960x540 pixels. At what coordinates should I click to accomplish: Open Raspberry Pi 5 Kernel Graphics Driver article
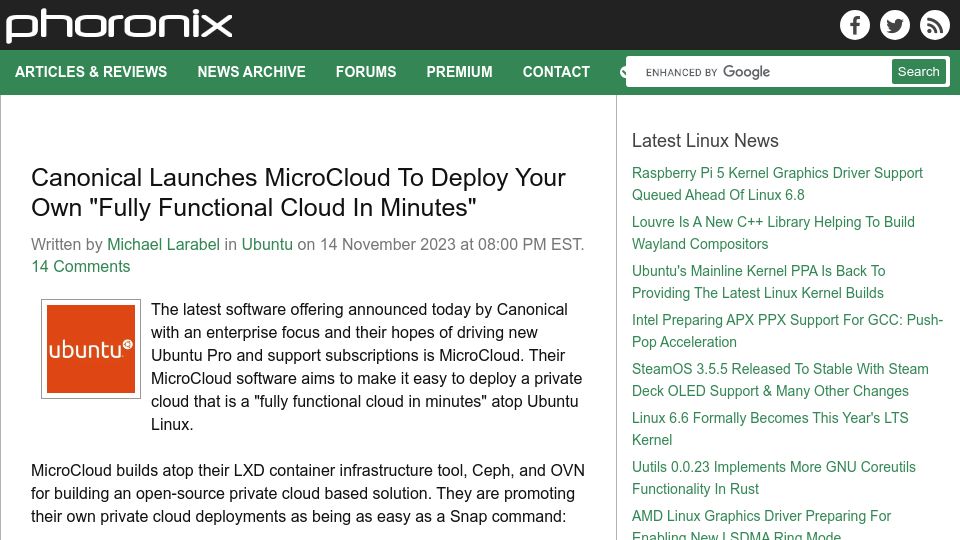[x=777, y=184]
